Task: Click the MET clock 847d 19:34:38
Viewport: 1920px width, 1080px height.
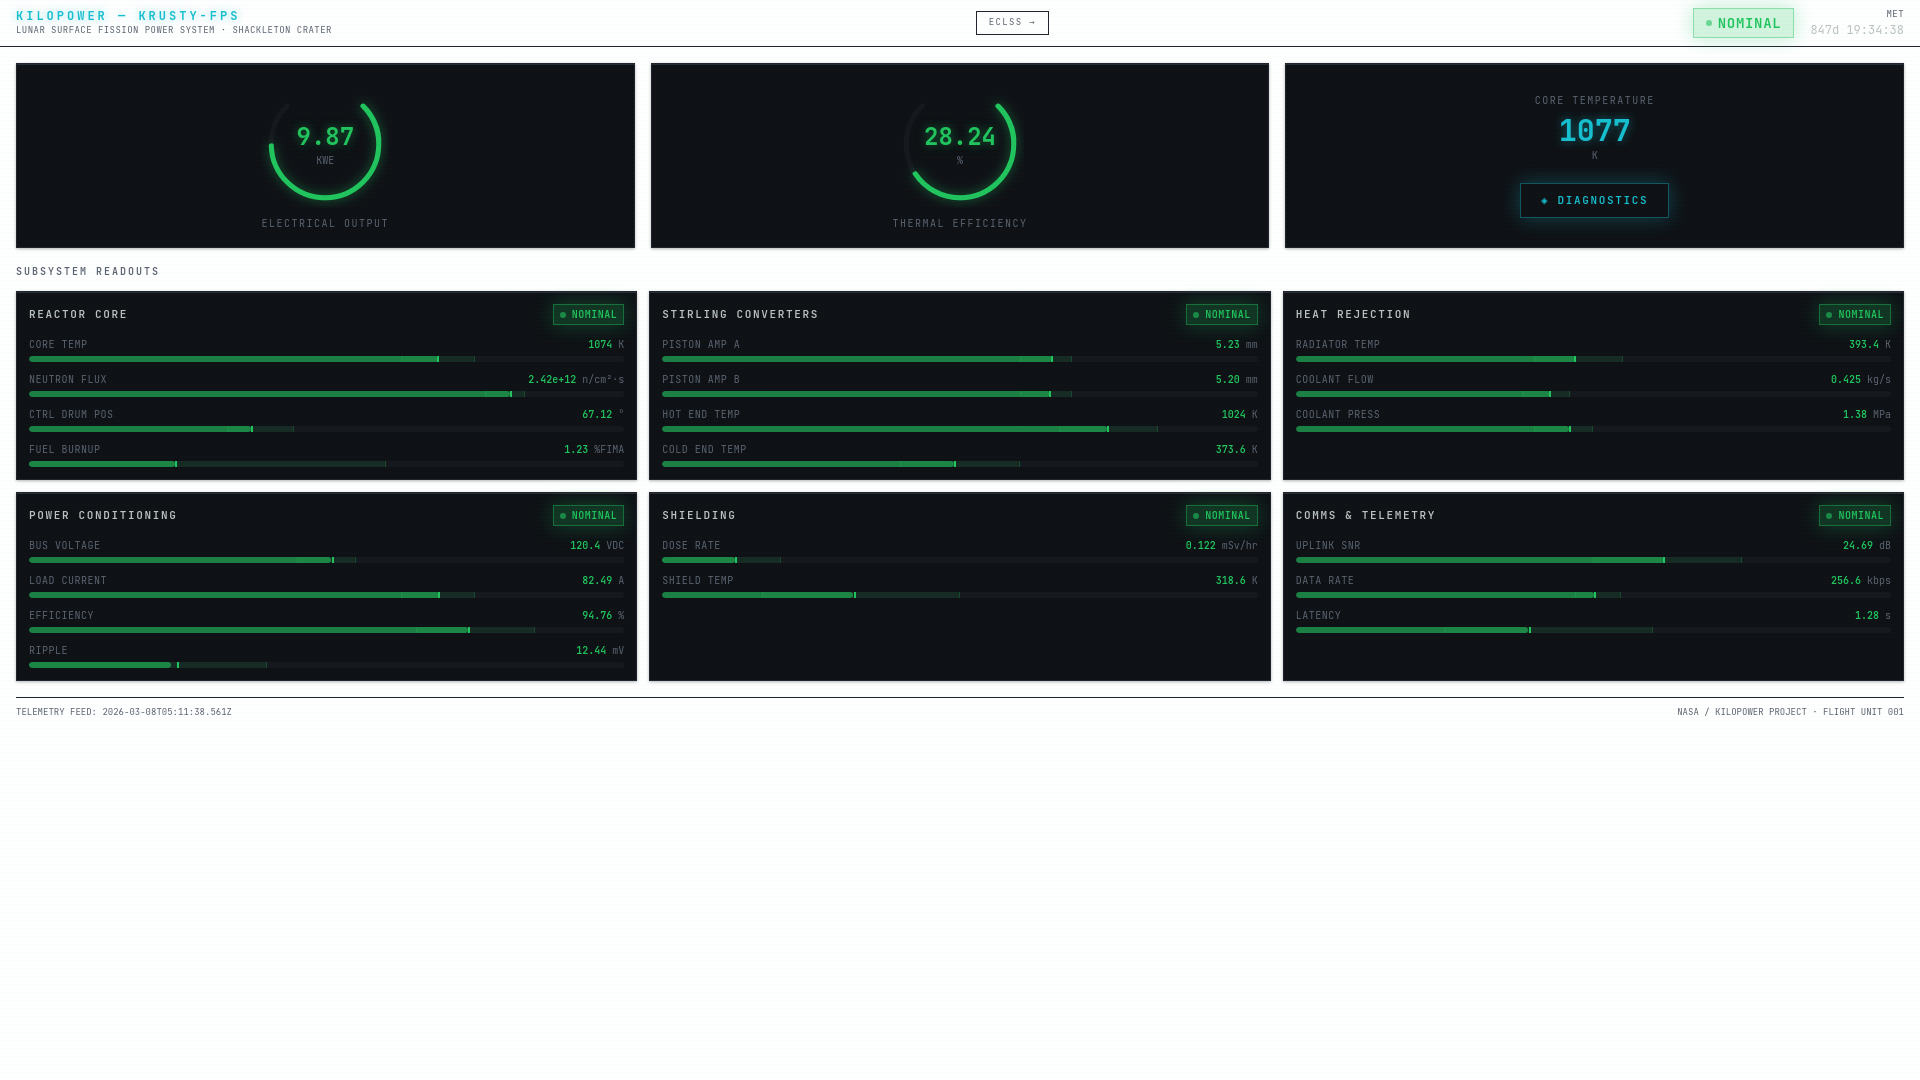Action: pos(1856,31)
